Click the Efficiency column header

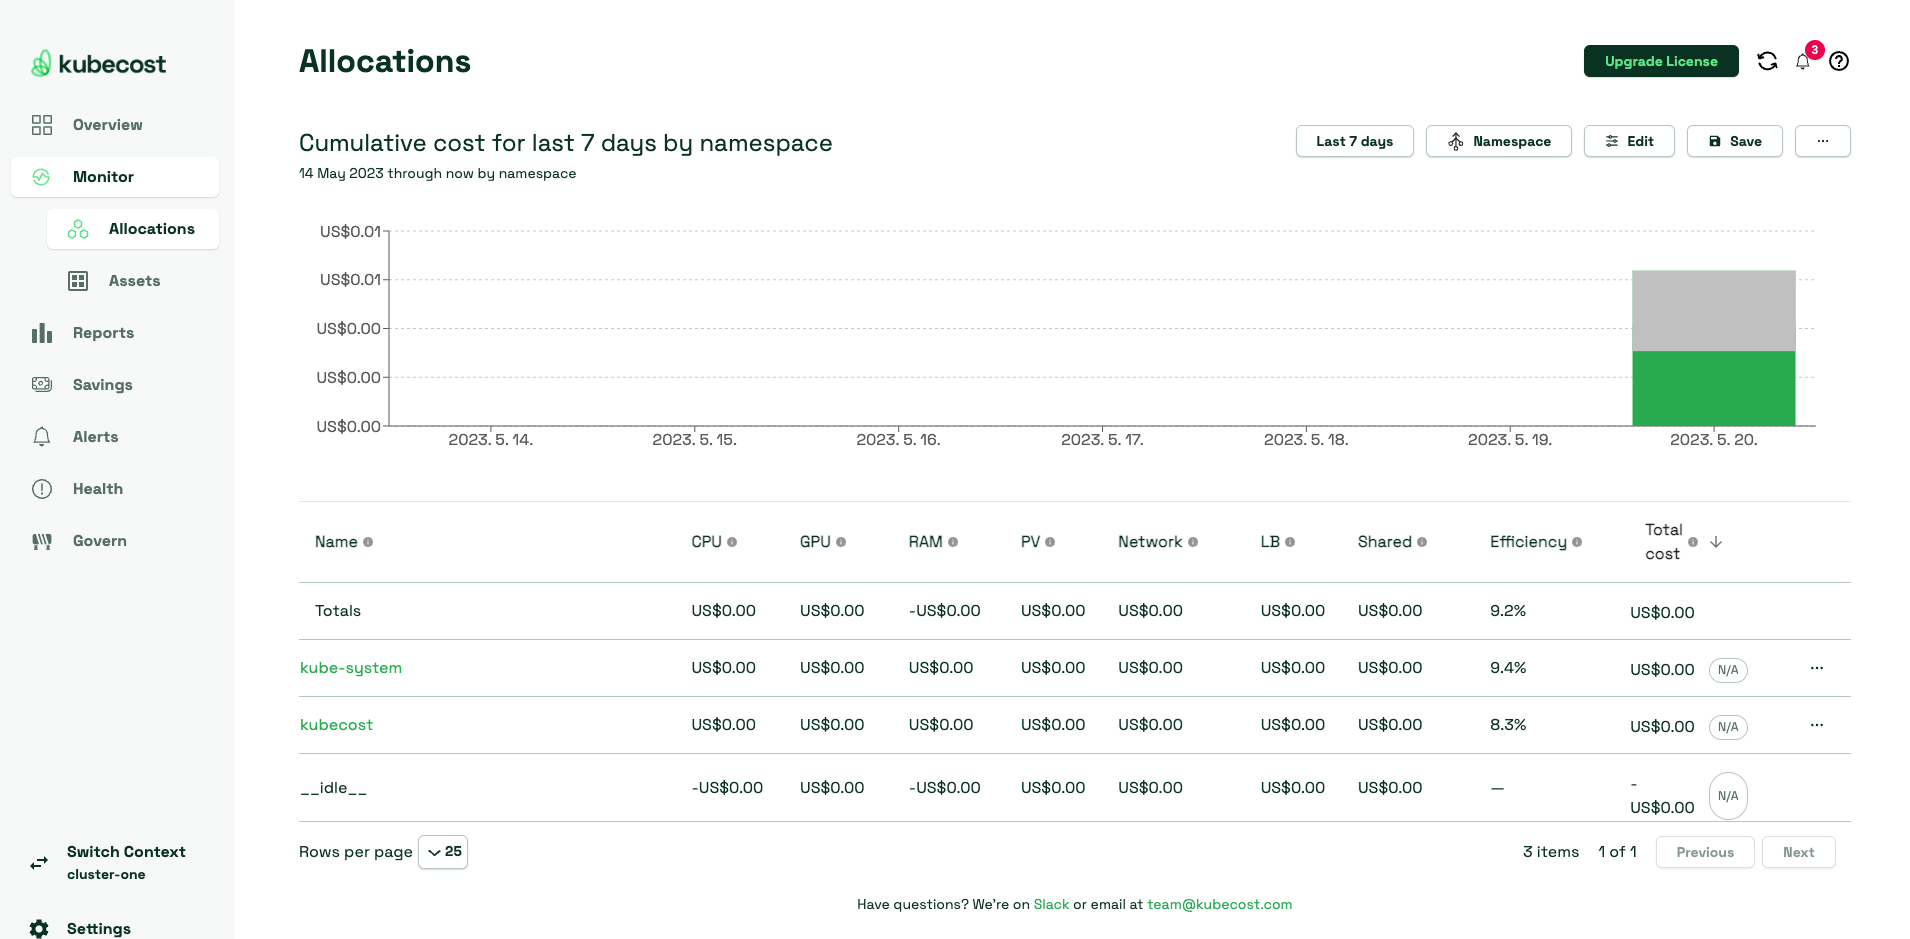click(x=1528, y=542)
